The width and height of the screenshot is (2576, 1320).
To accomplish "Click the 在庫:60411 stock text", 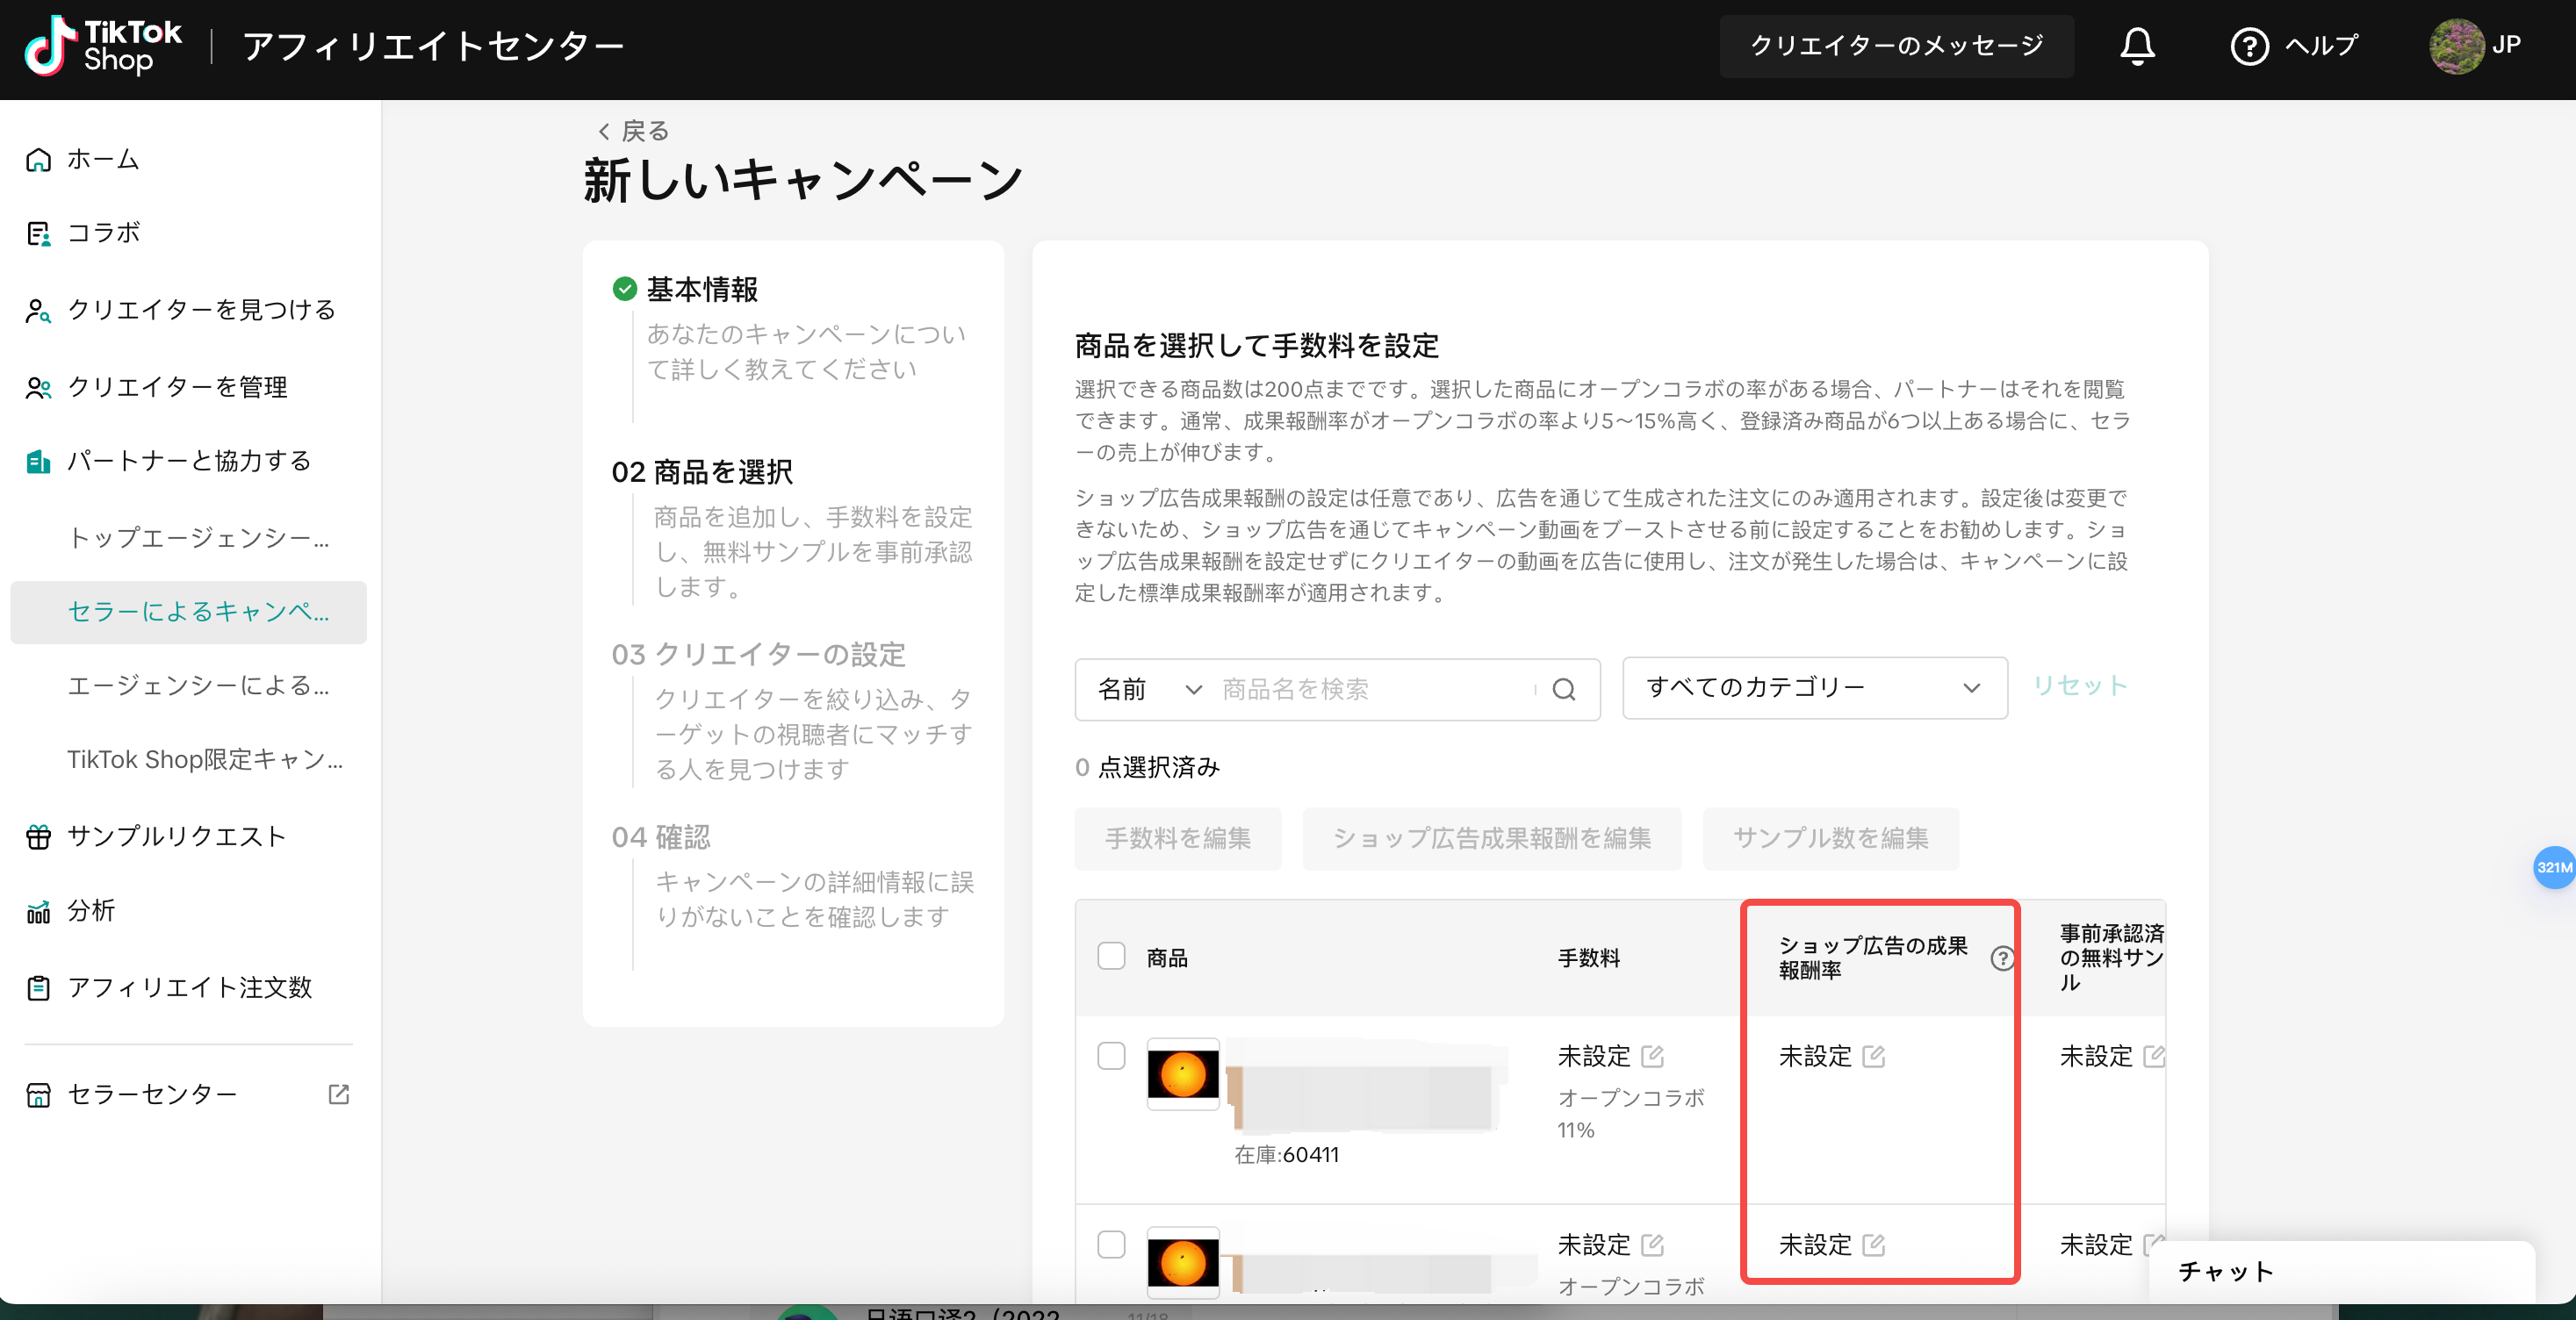I will click(1286, 1155).
